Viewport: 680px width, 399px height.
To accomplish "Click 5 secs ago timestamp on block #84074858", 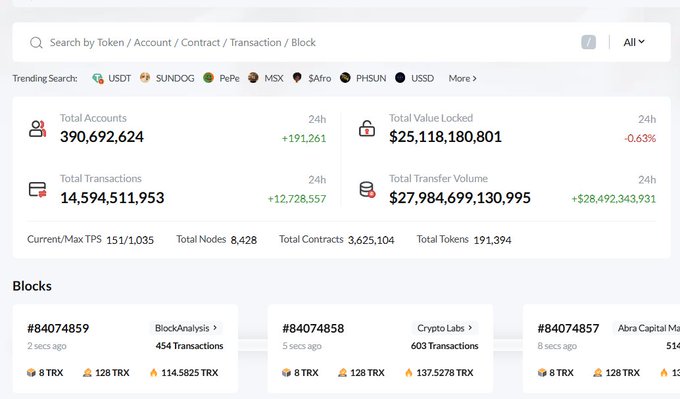I will pos(302,346).
